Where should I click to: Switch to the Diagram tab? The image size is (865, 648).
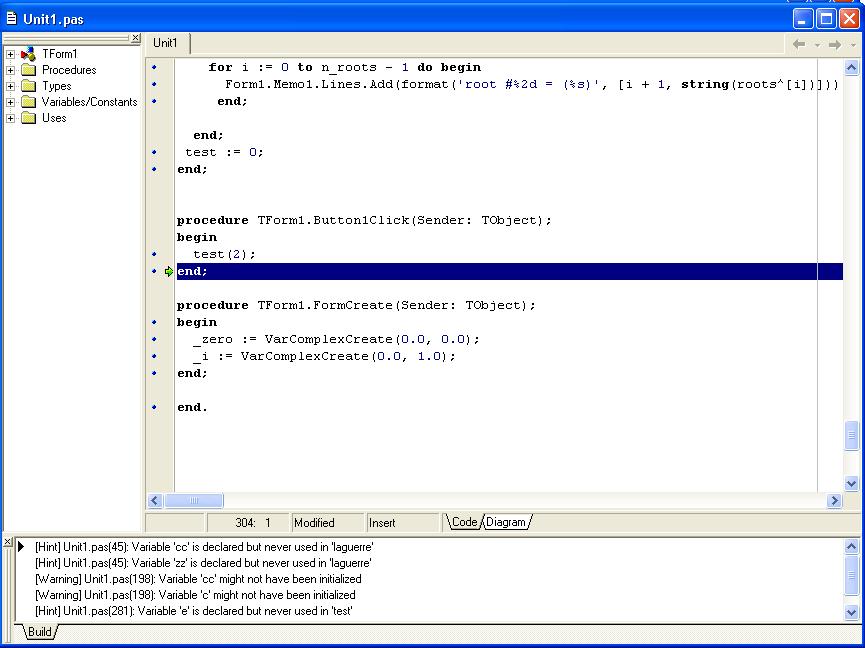click(x=506, y=522)
